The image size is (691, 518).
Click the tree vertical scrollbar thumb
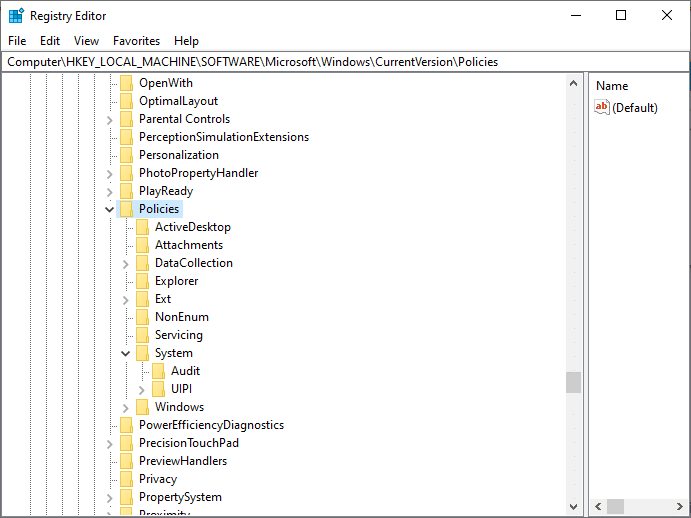(573, 382)
